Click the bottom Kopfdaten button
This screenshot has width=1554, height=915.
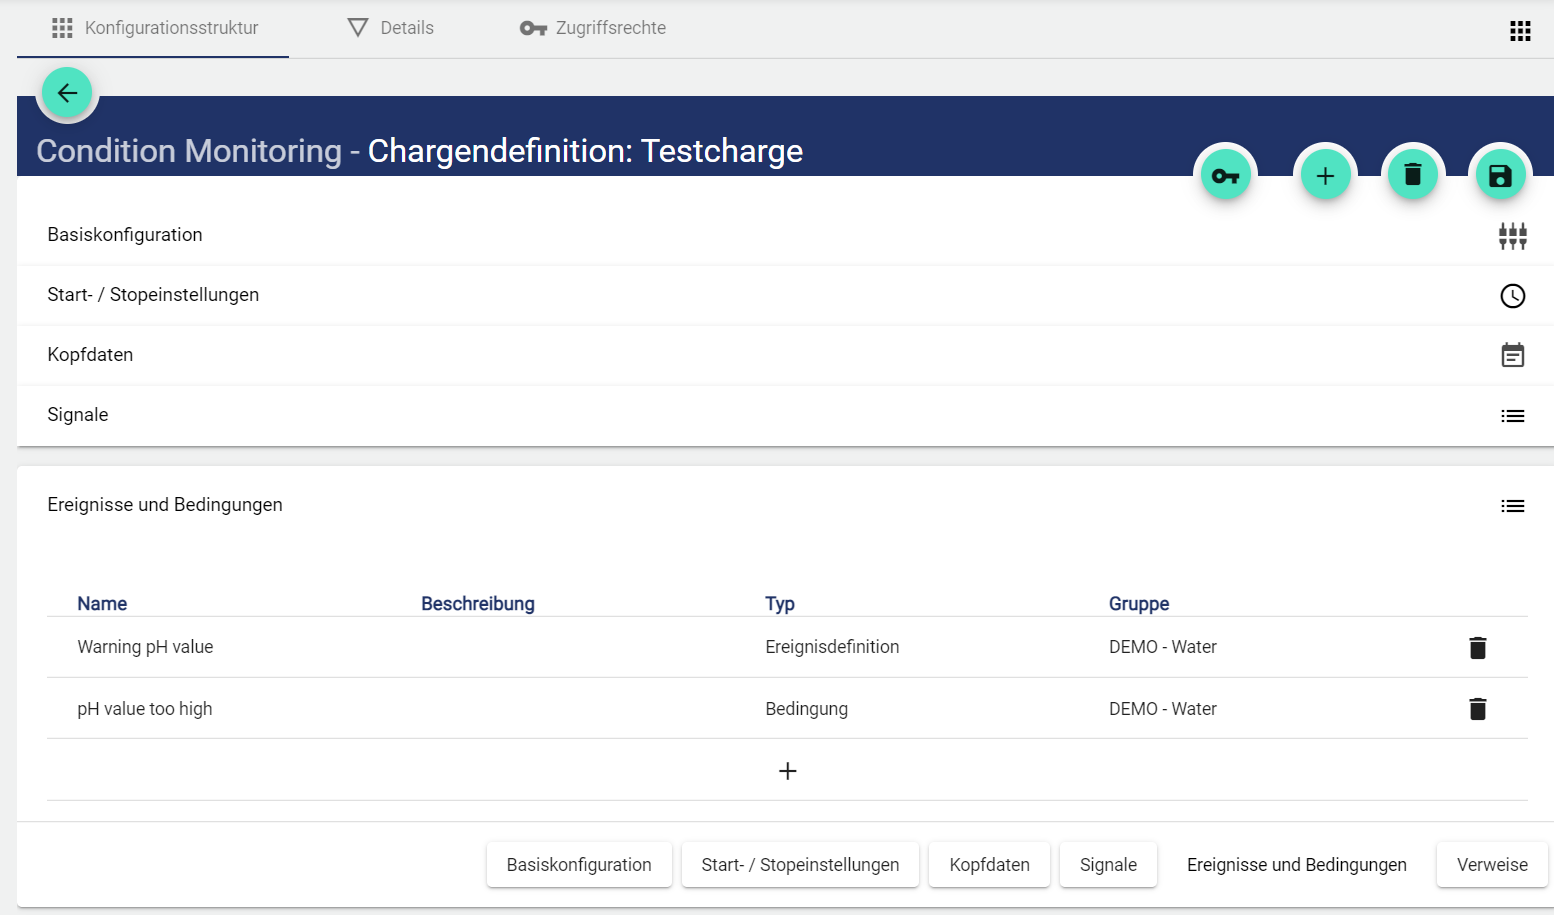click(989, 865)
